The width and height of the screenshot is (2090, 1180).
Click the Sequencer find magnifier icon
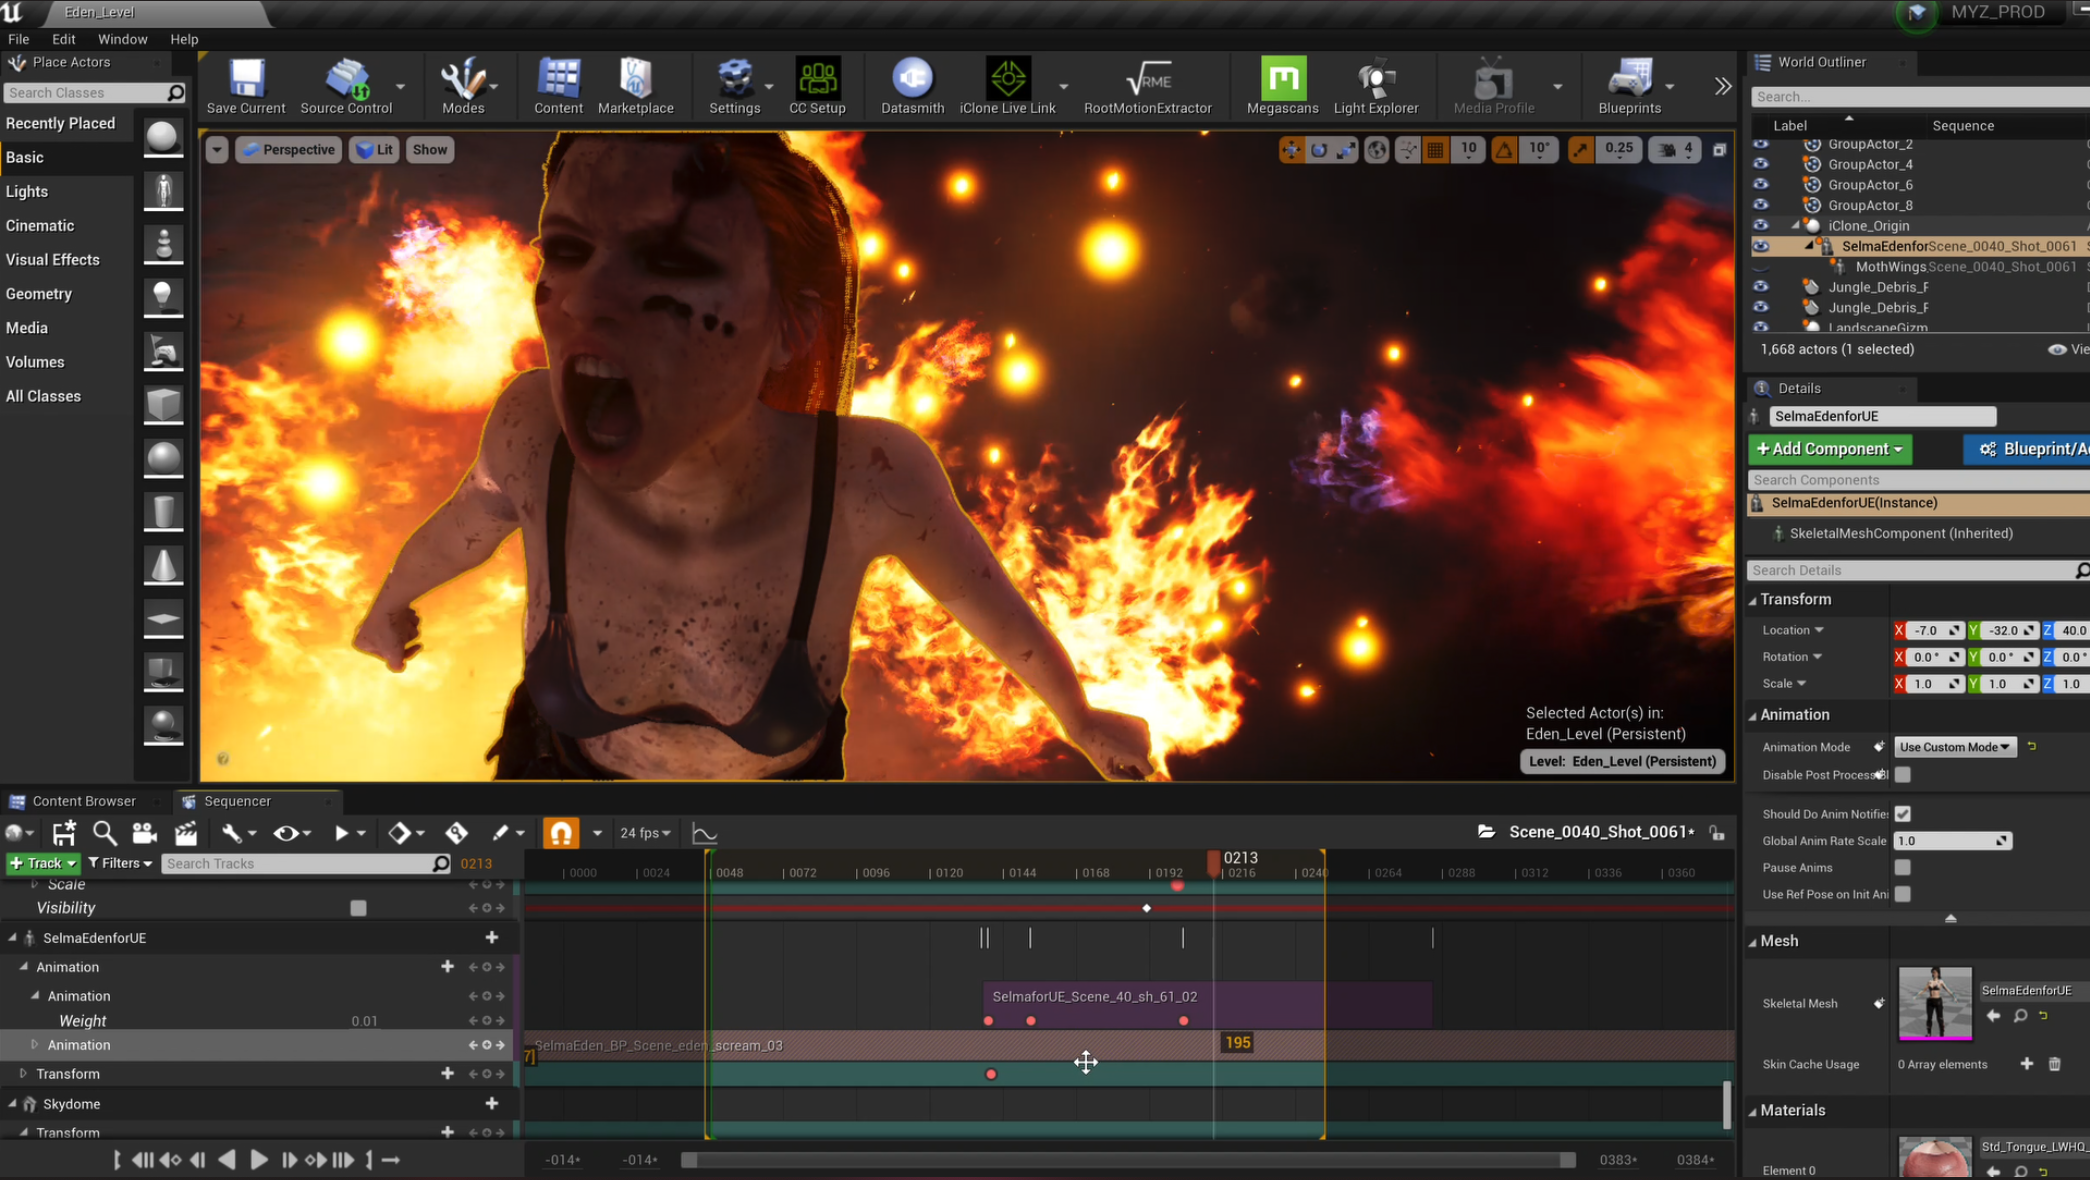tap(104, 833)
